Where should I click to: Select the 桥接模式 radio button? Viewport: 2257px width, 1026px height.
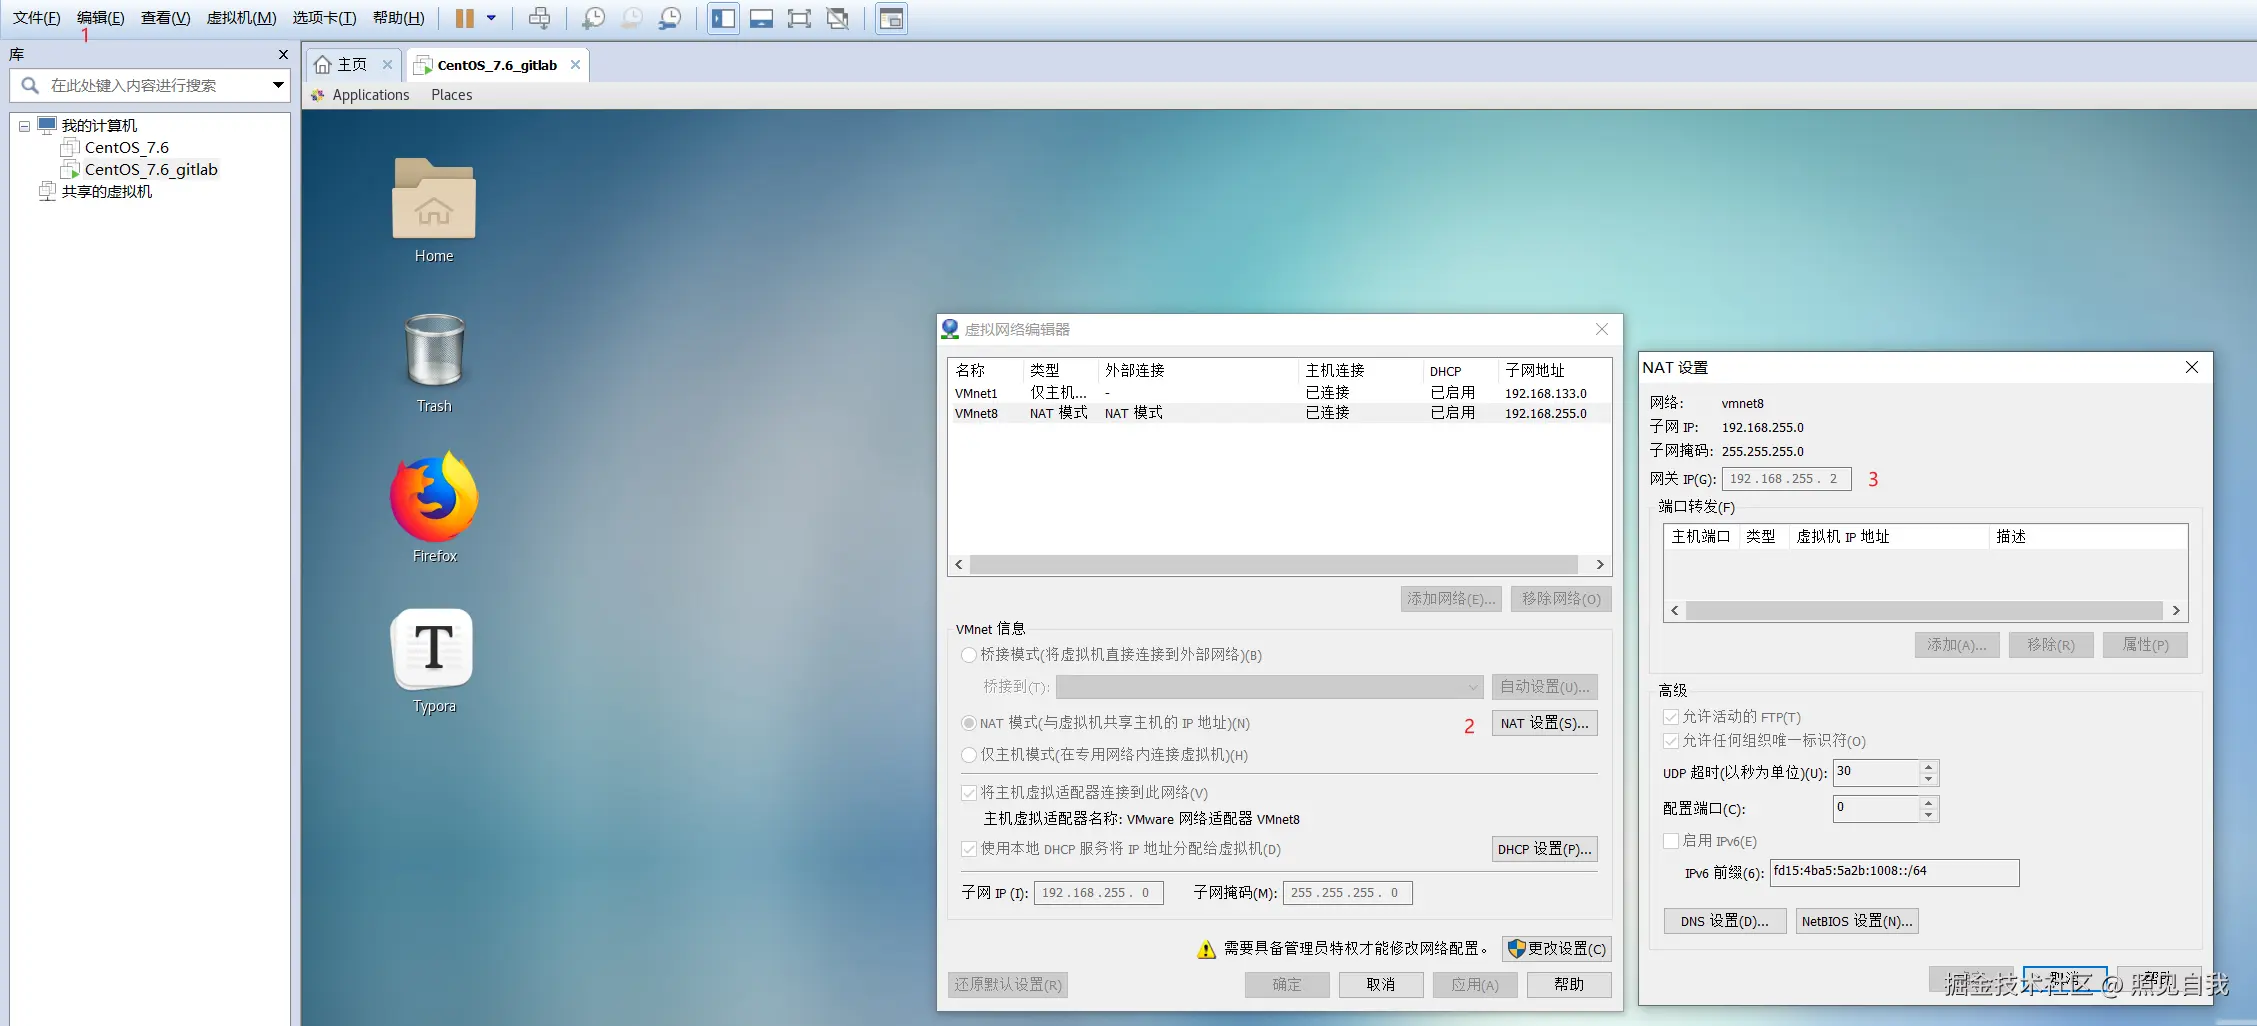(x=968, y=655)
